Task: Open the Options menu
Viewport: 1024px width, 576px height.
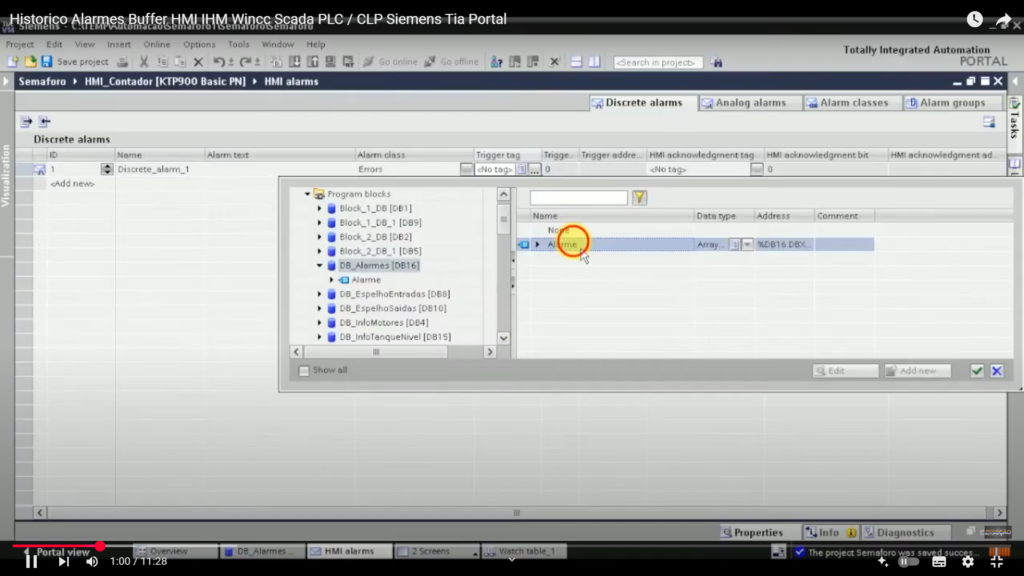Action: (199, 44)
